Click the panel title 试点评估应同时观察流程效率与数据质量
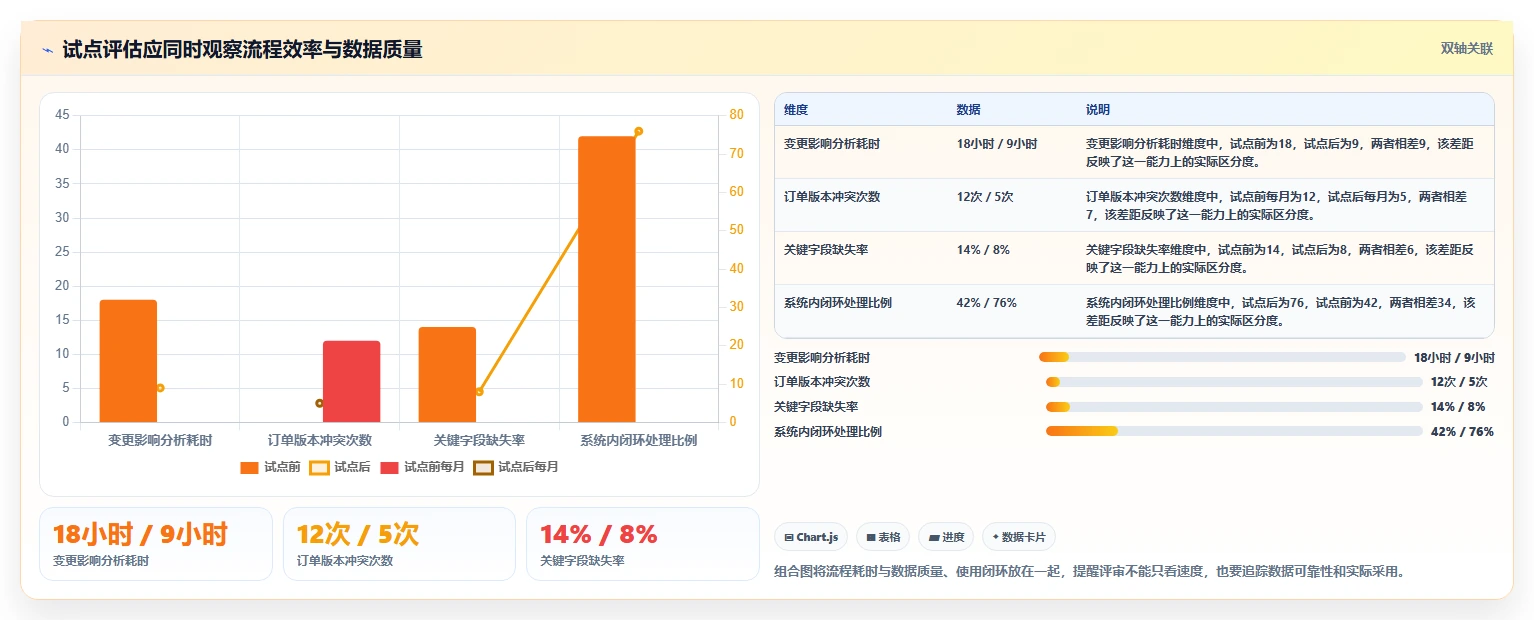Screen dimensions: 1534x620 [242, 50]
